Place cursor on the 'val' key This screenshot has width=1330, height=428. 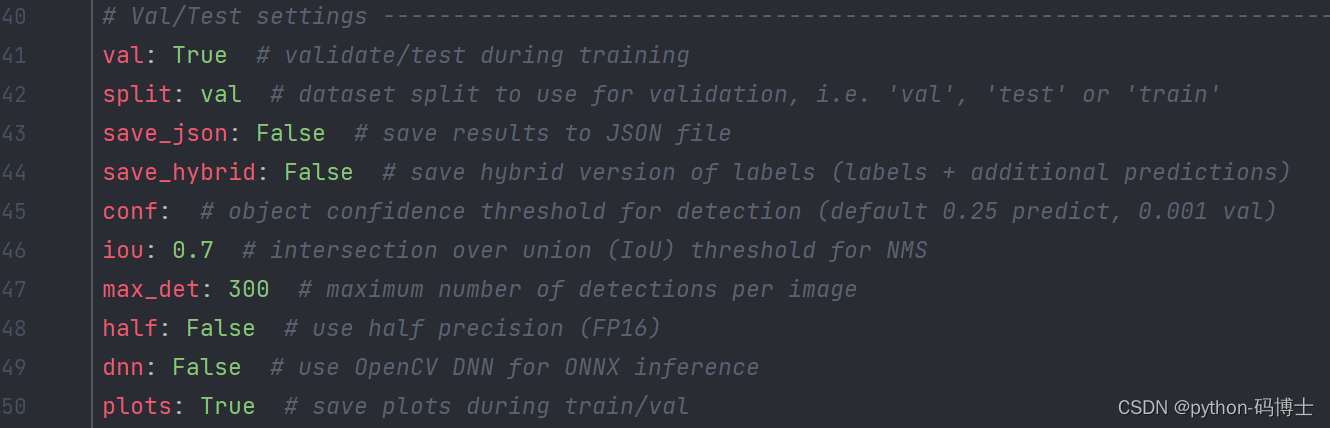(123, 56)
